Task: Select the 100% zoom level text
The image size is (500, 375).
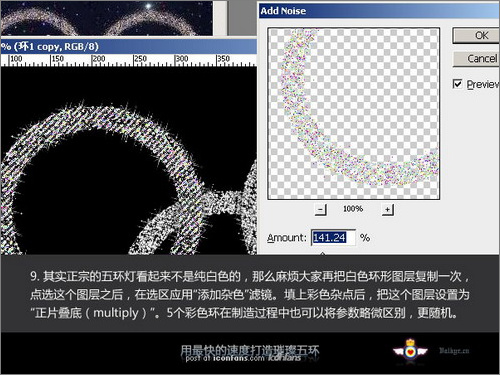Action: click(353, 209)
